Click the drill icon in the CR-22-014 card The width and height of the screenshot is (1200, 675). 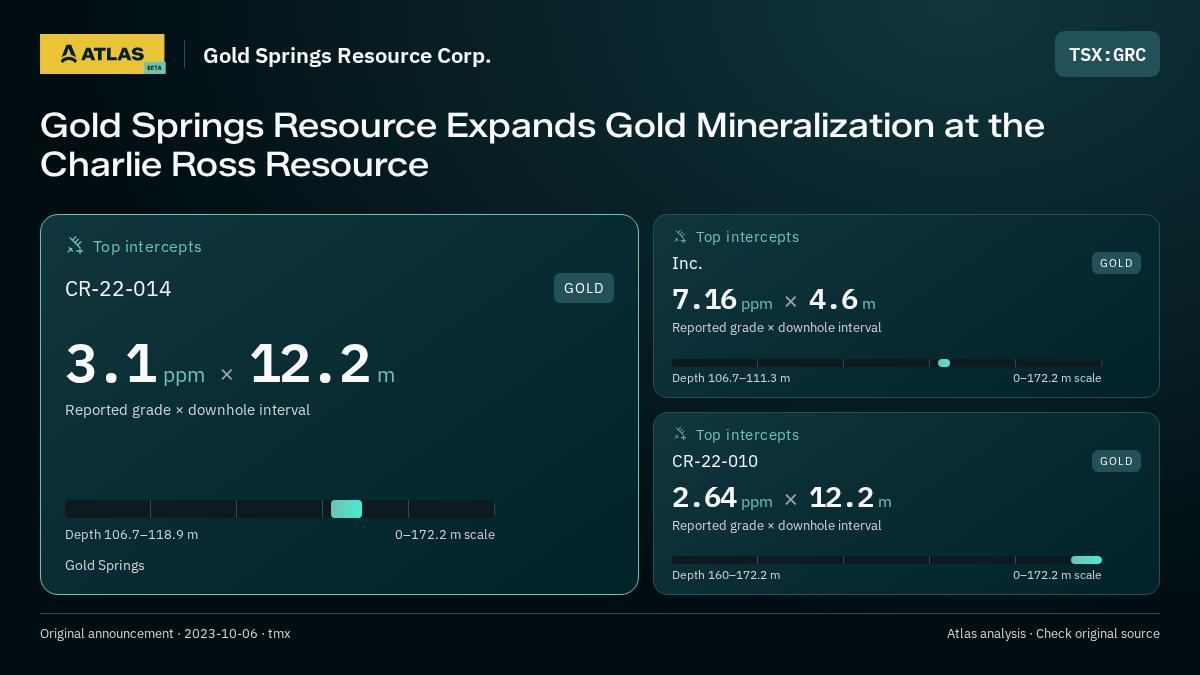point(75,245)
